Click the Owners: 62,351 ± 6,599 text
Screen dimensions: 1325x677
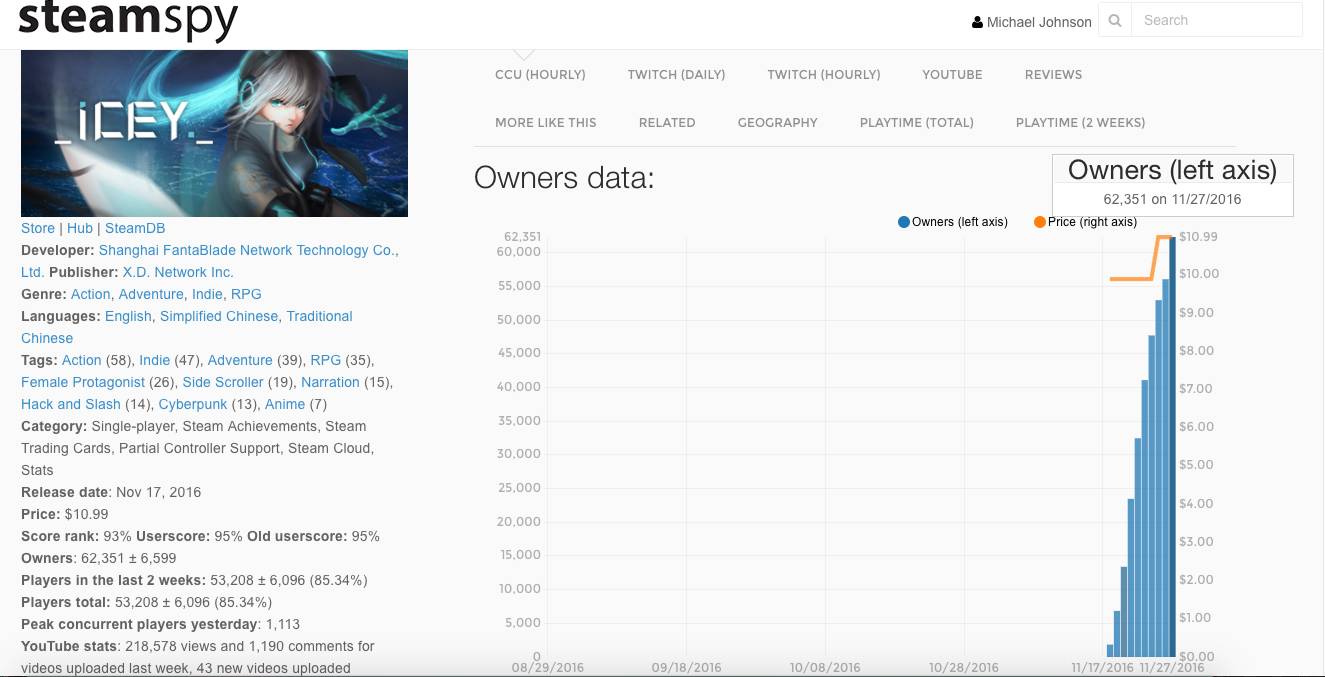[x=99, y=558]
